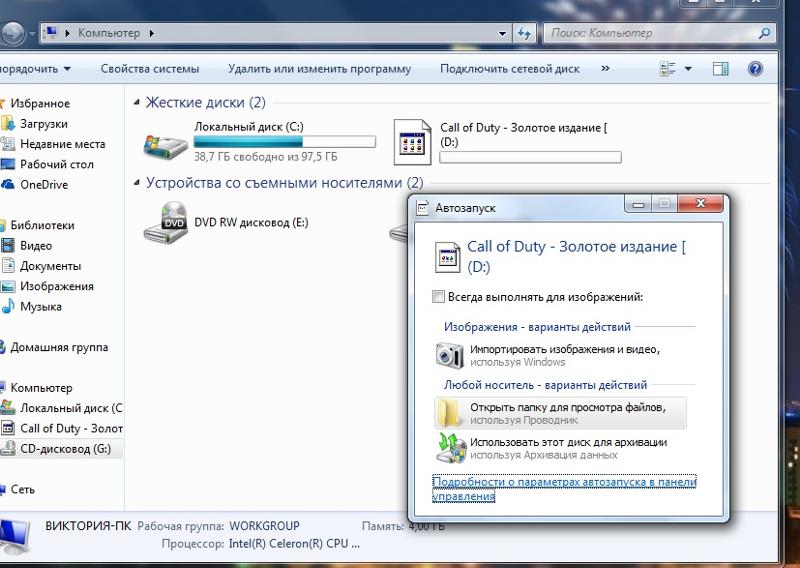Viewport: 800px width, 568px height.
Task: Expand the Упорядочить dropdown menu
Action: [x=35, y=68]
